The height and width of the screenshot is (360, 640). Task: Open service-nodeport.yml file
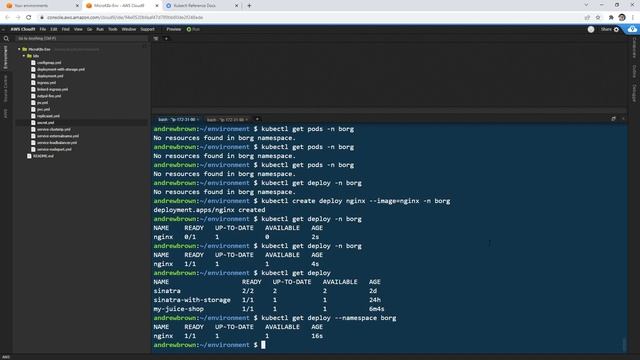click(54, 149)
